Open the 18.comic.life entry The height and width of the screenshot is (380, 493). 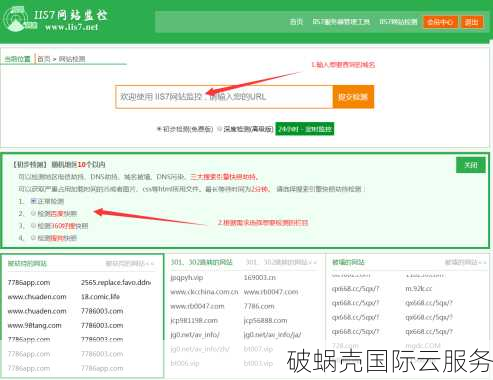100,297
